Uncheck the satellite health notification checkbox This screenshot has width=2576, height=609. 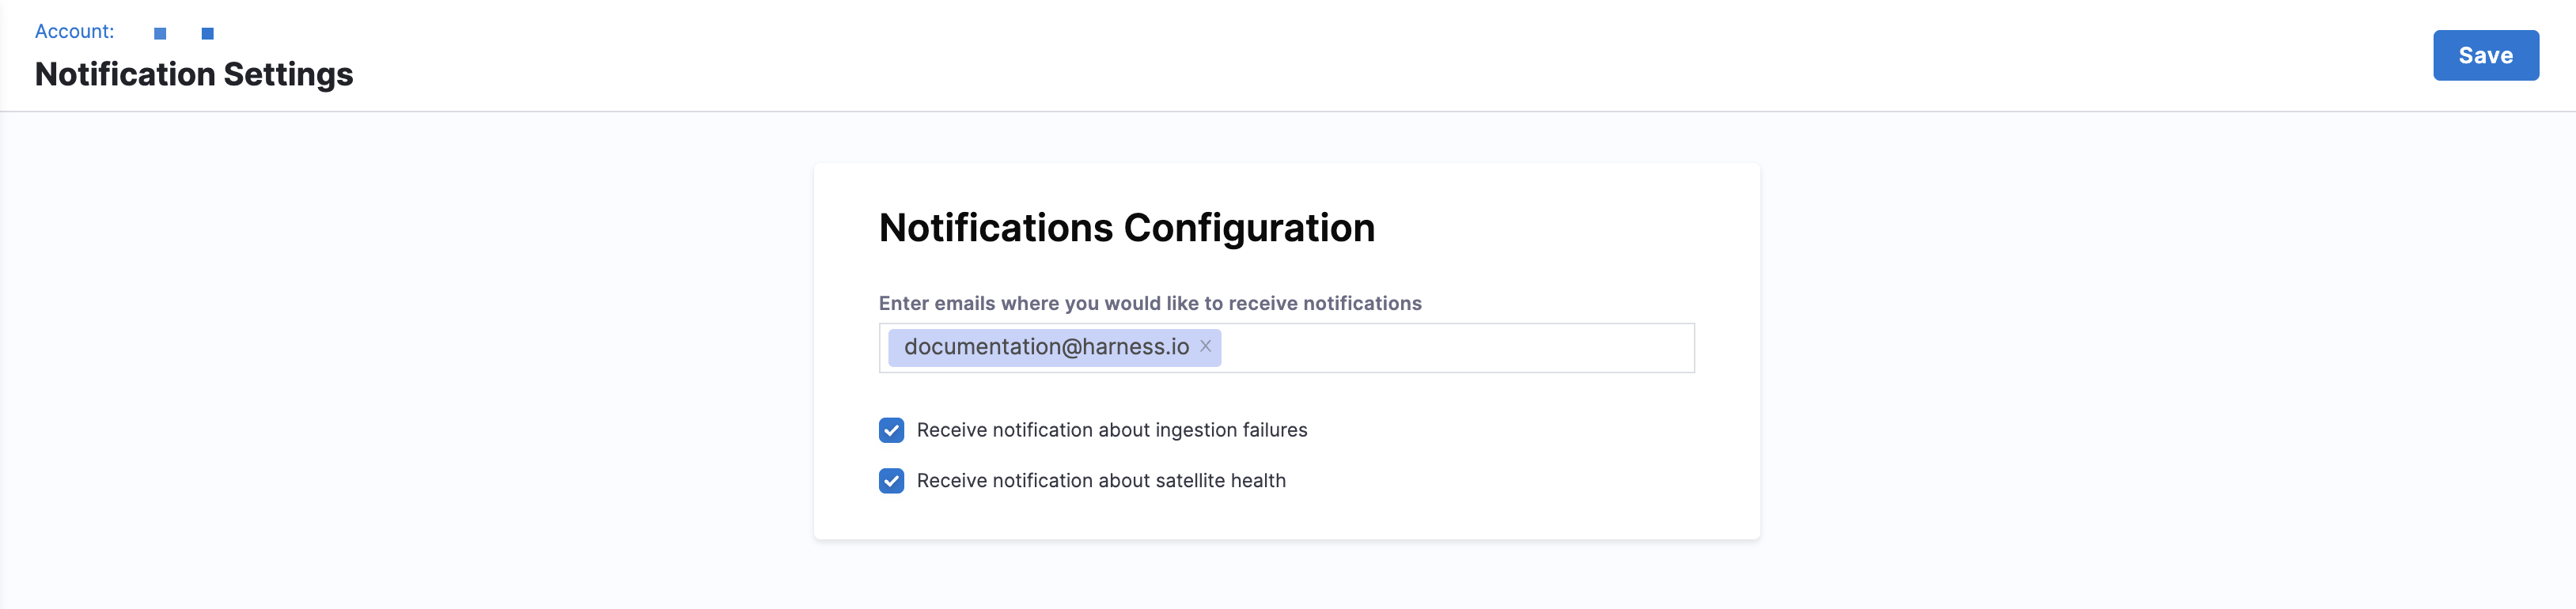[x=891, y=481]
